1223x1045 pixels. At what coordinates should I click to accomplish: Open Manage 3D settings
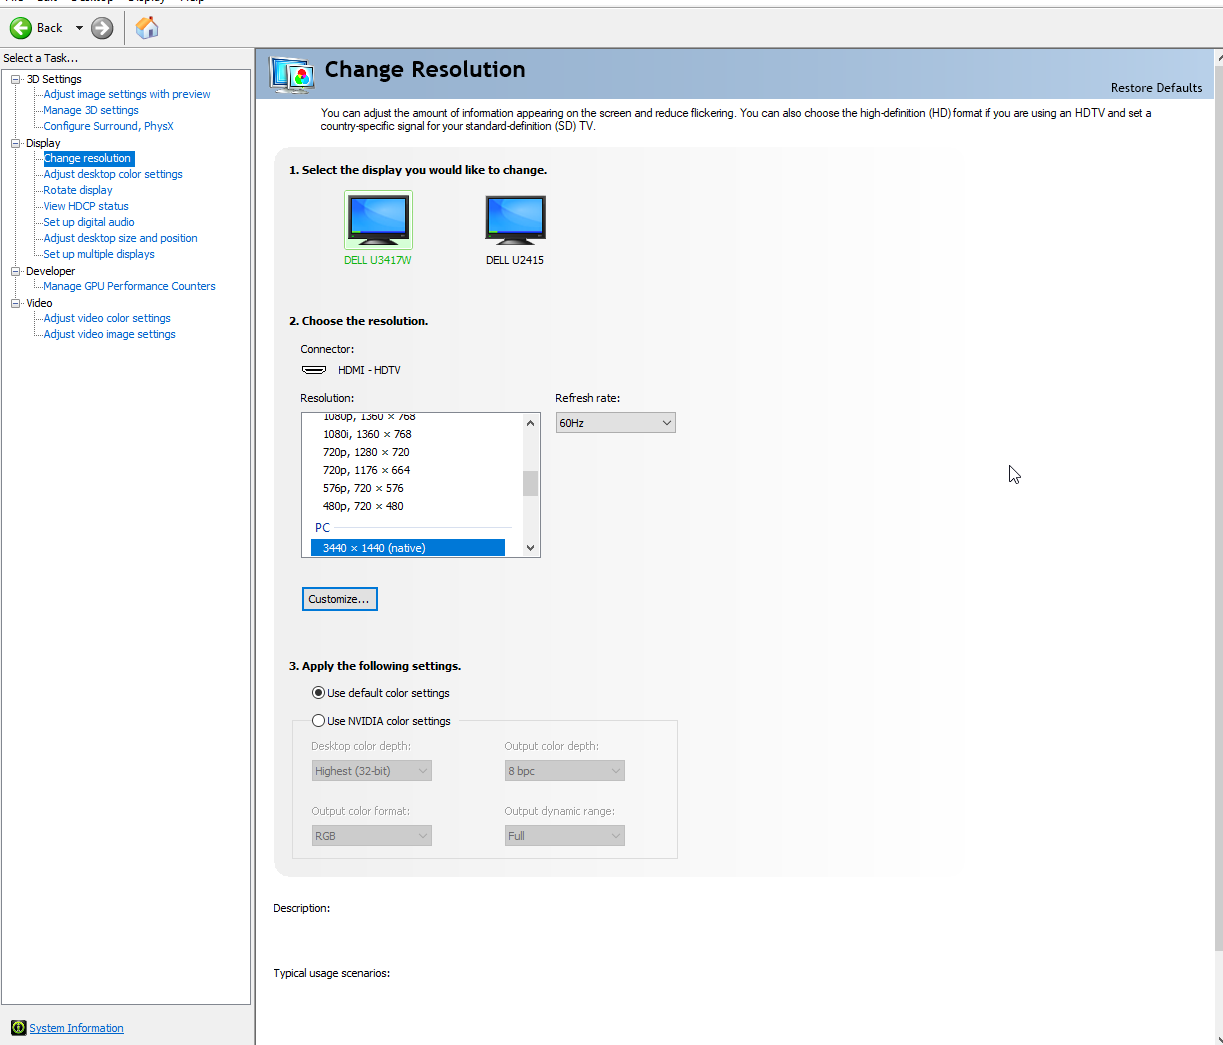pos(91,110)
